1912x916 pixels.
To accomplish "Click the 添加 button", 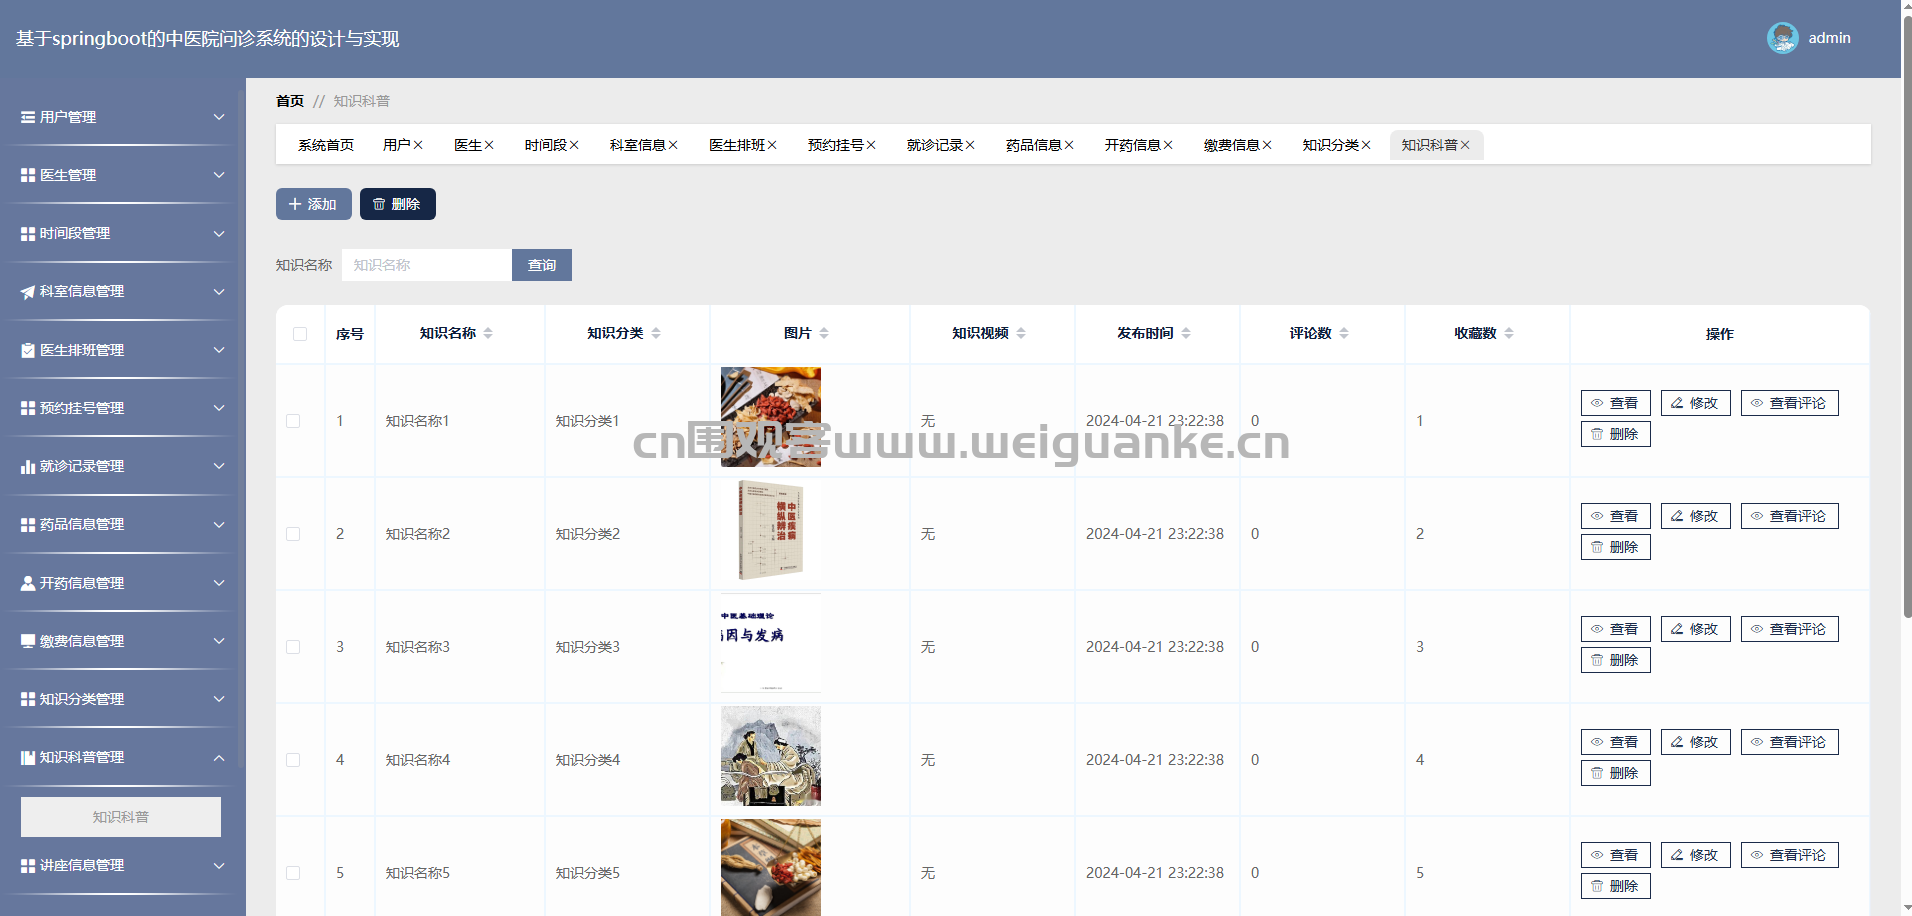I will 313,204.
